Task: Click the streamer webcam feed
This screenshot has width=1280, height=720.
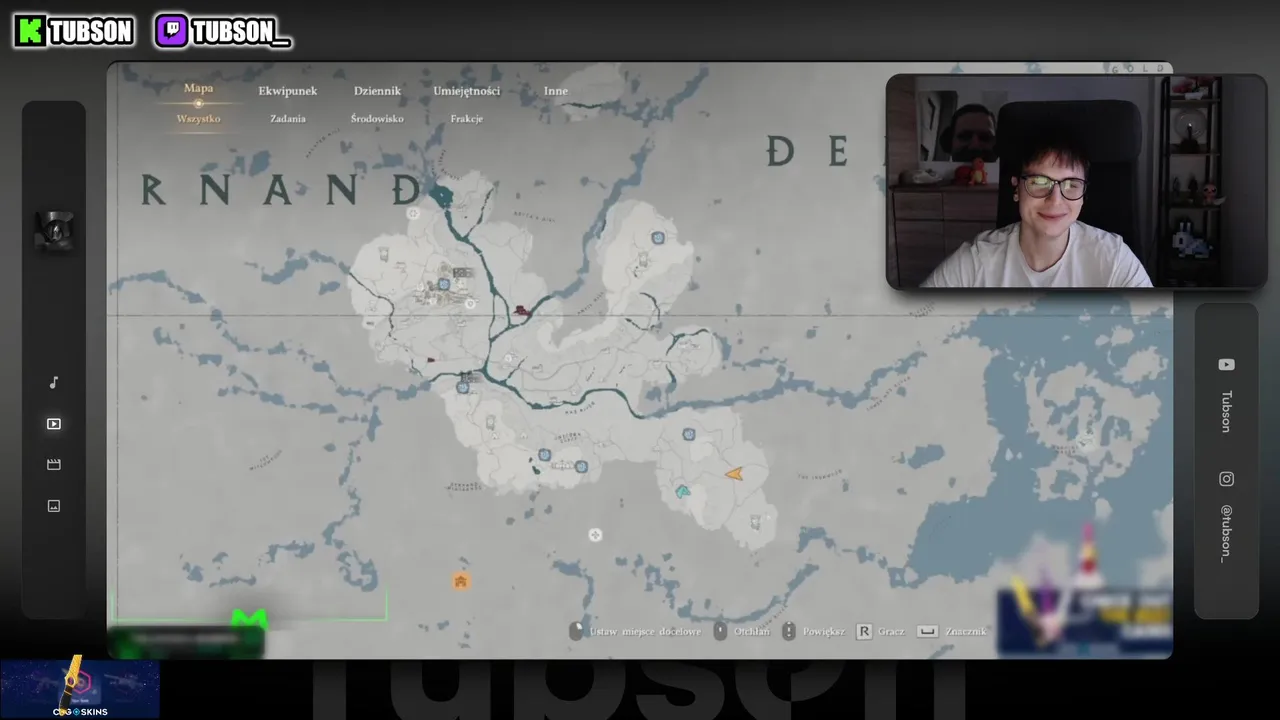Action: (x=1076, y=182)
